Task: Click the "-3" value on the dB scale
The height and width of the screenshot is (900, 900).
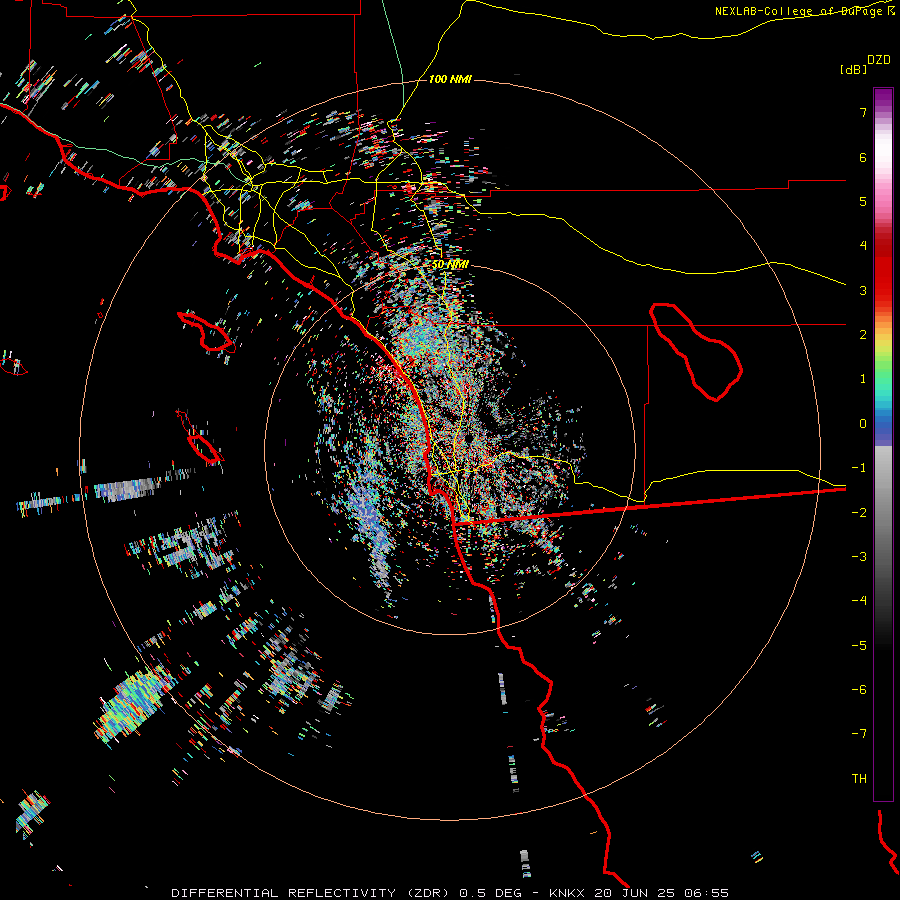Action: 859,557
